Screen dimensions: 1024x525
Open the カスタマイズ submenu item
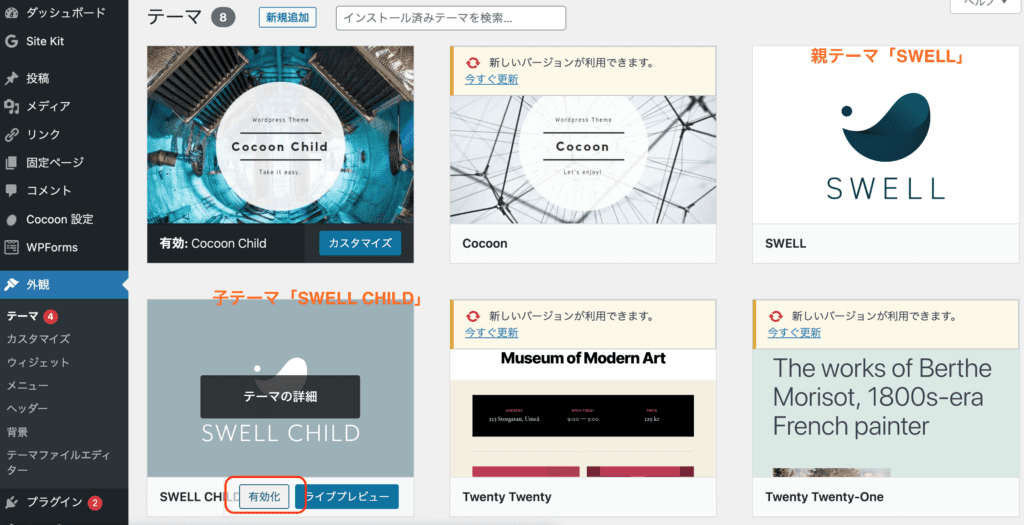38,339
